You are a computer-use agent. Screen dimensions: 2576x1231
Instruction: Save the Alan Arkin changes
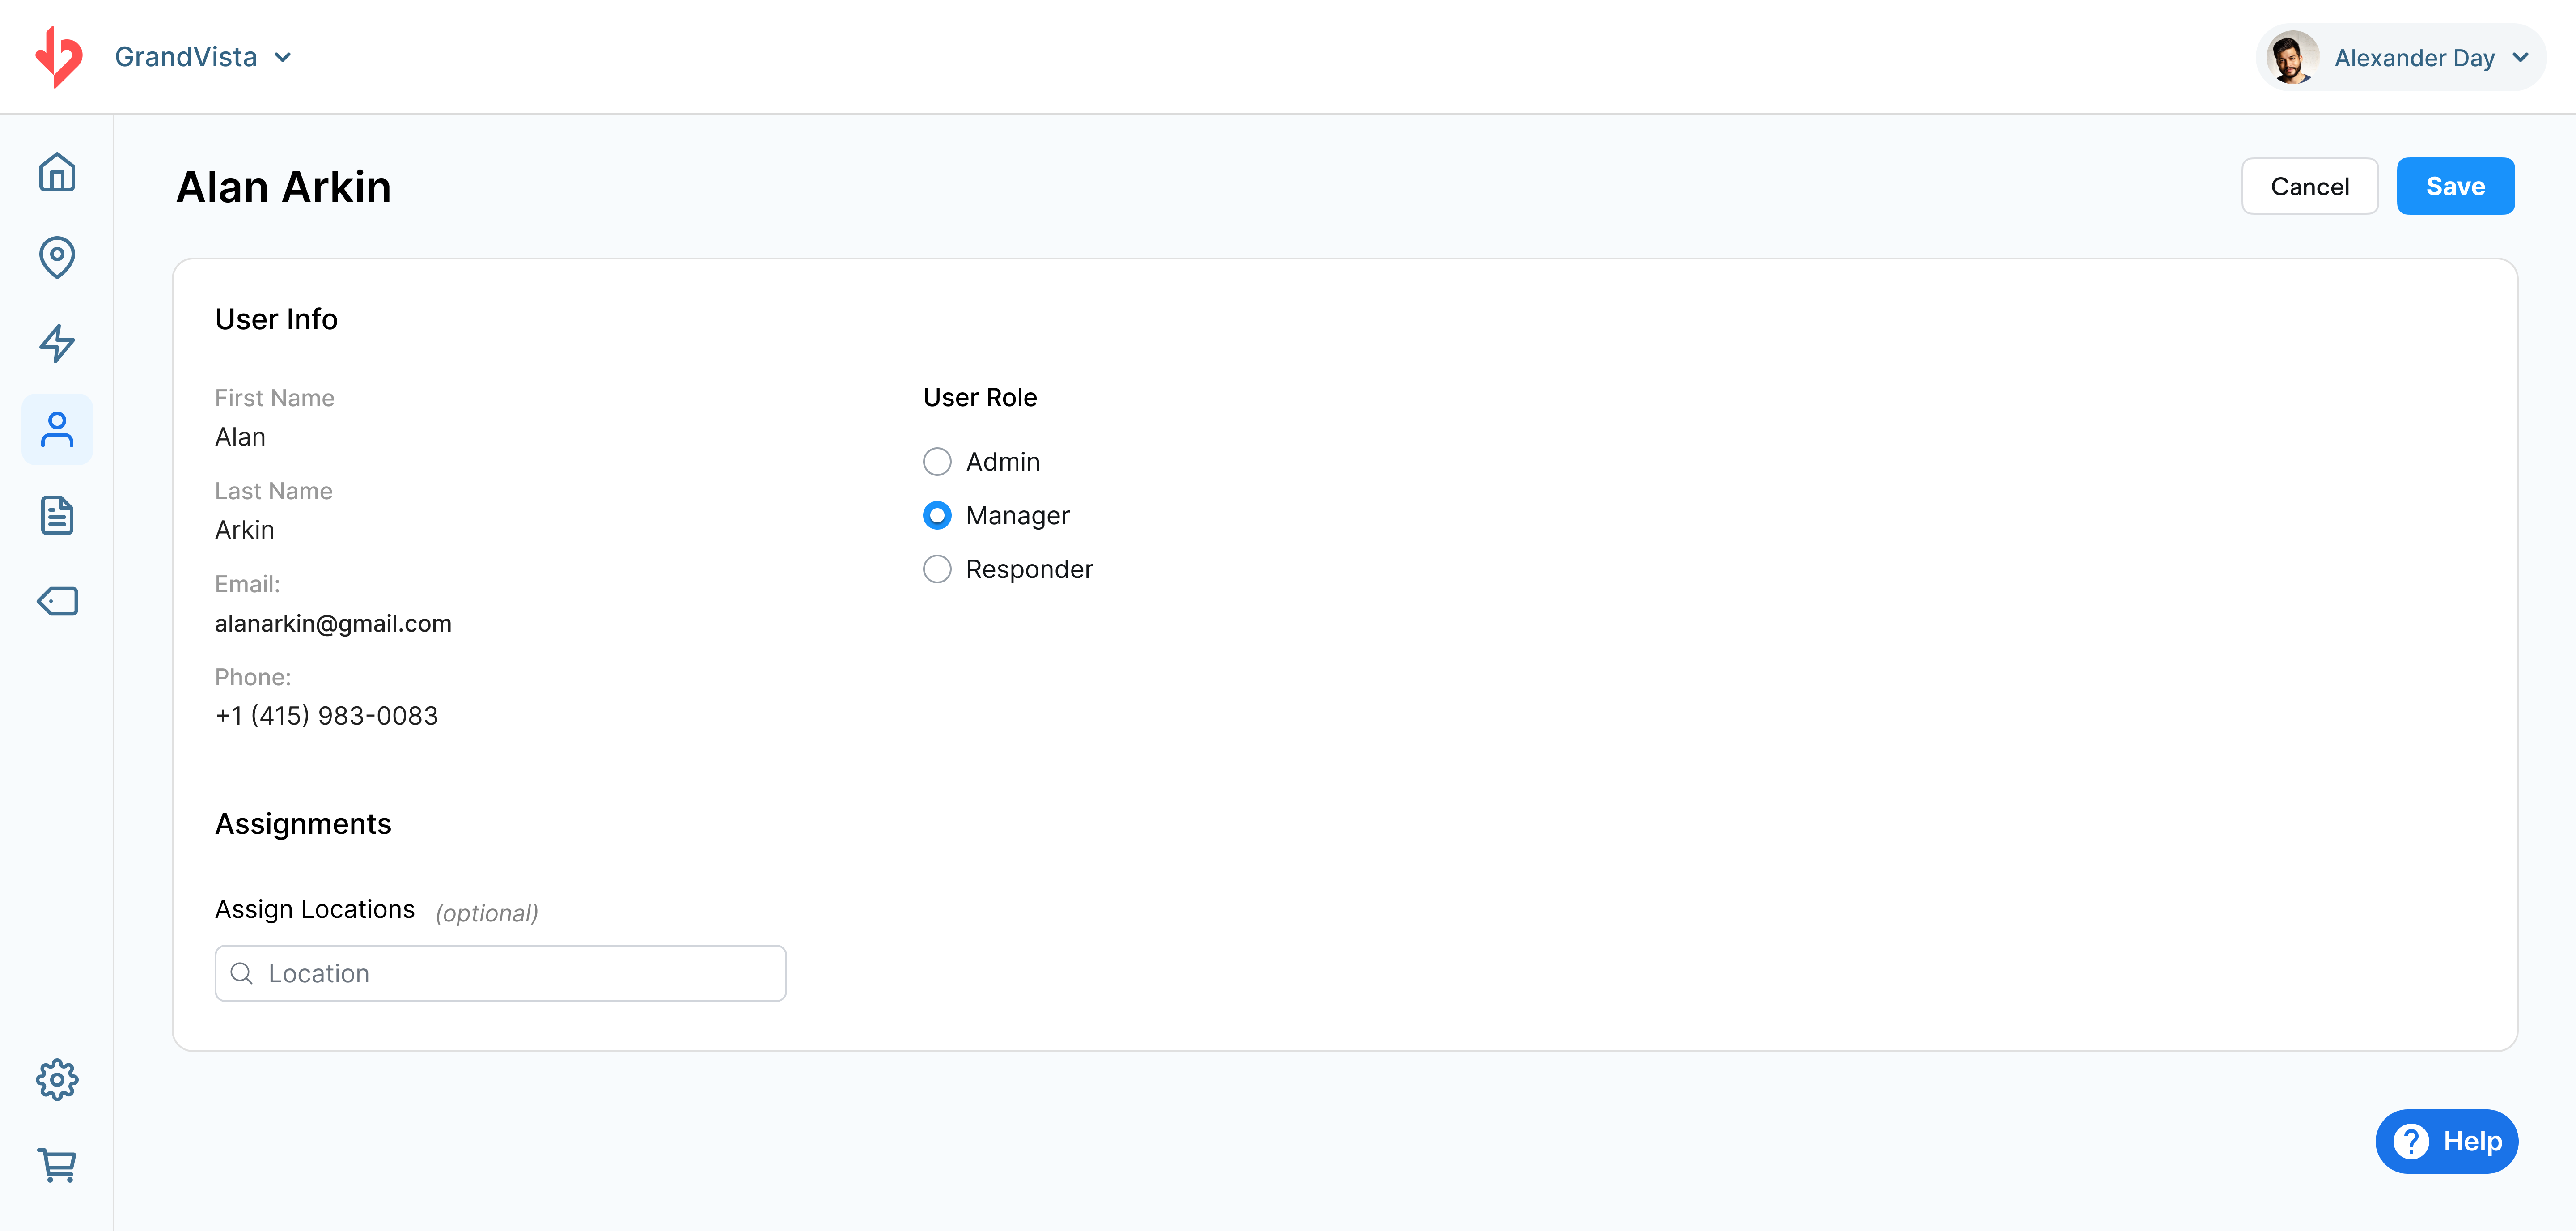(x=2454, y=186)
